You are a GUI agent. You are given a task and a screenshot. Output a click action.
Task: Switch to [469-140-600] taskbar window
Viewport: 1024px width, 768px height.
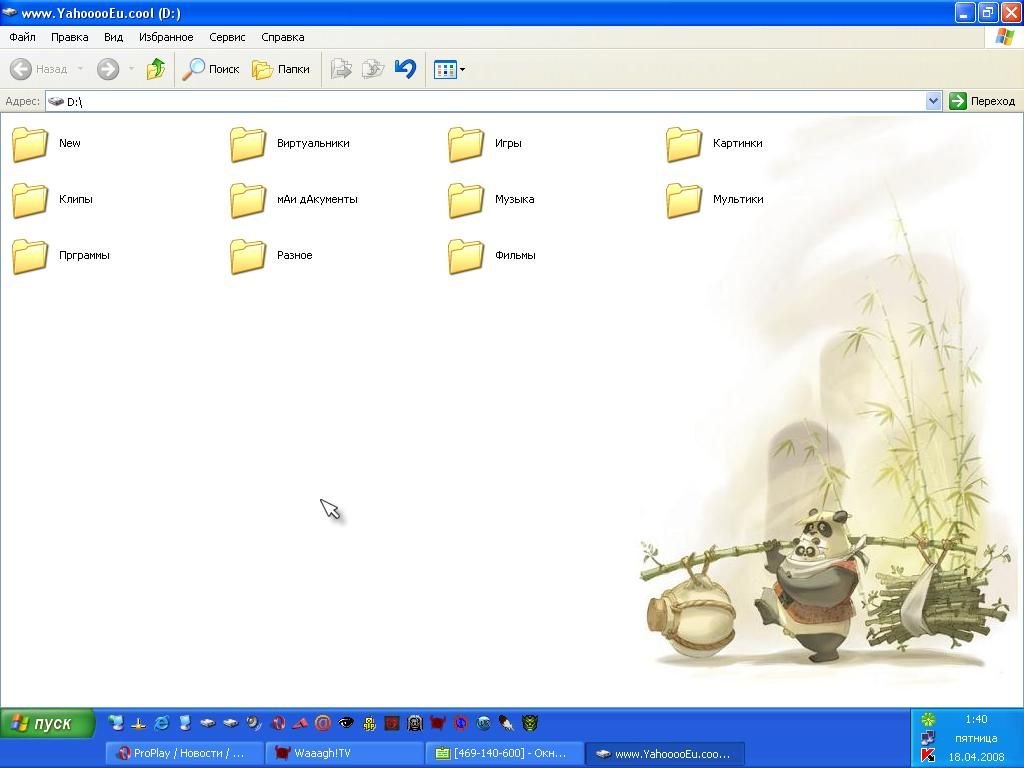point(505,753)
